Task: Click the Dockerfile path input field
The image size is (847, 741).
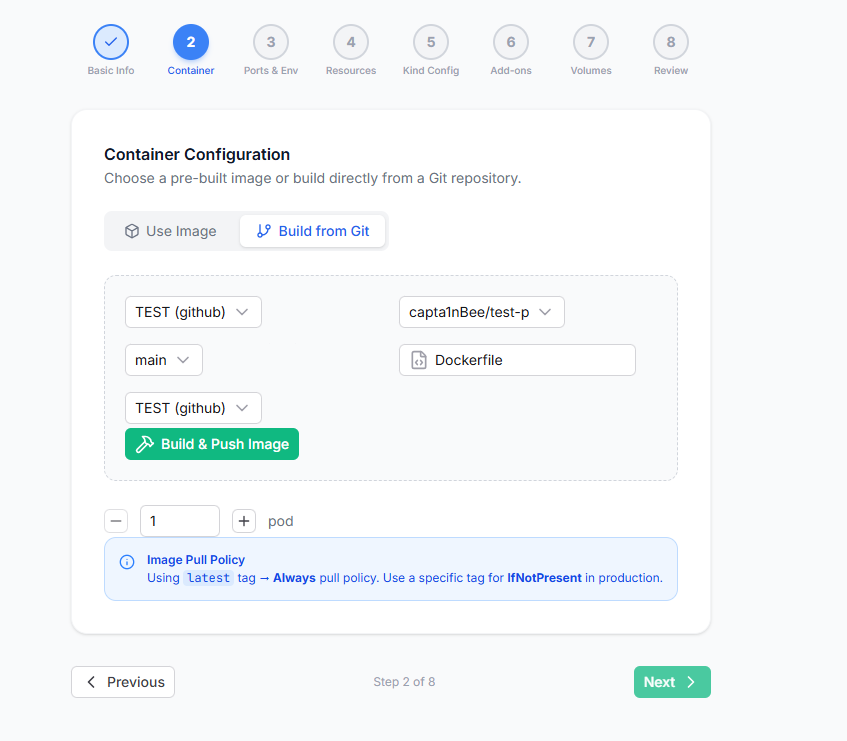Action: click(x=517, y=360)
